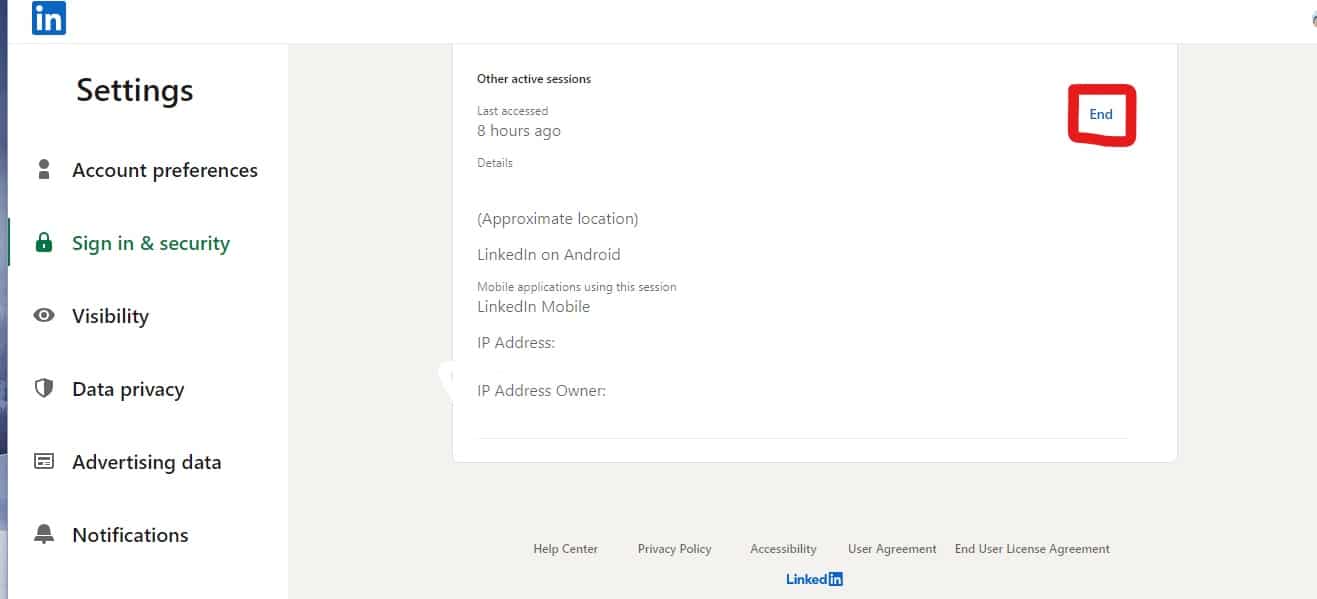Open Account preferences settings
This screenshot has height=599, width=1317.
click(x=165, y=170)
